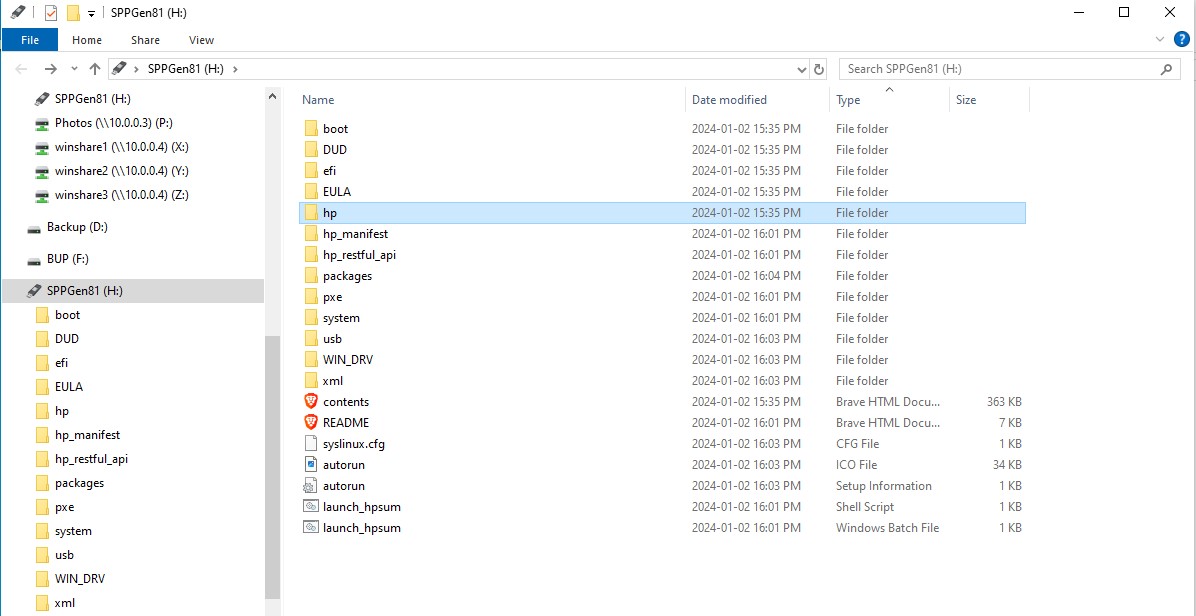This screenshot has height=616, width=1196.
Task: Open Backup (D:) drive in sidebar
Action: point(77,227)
